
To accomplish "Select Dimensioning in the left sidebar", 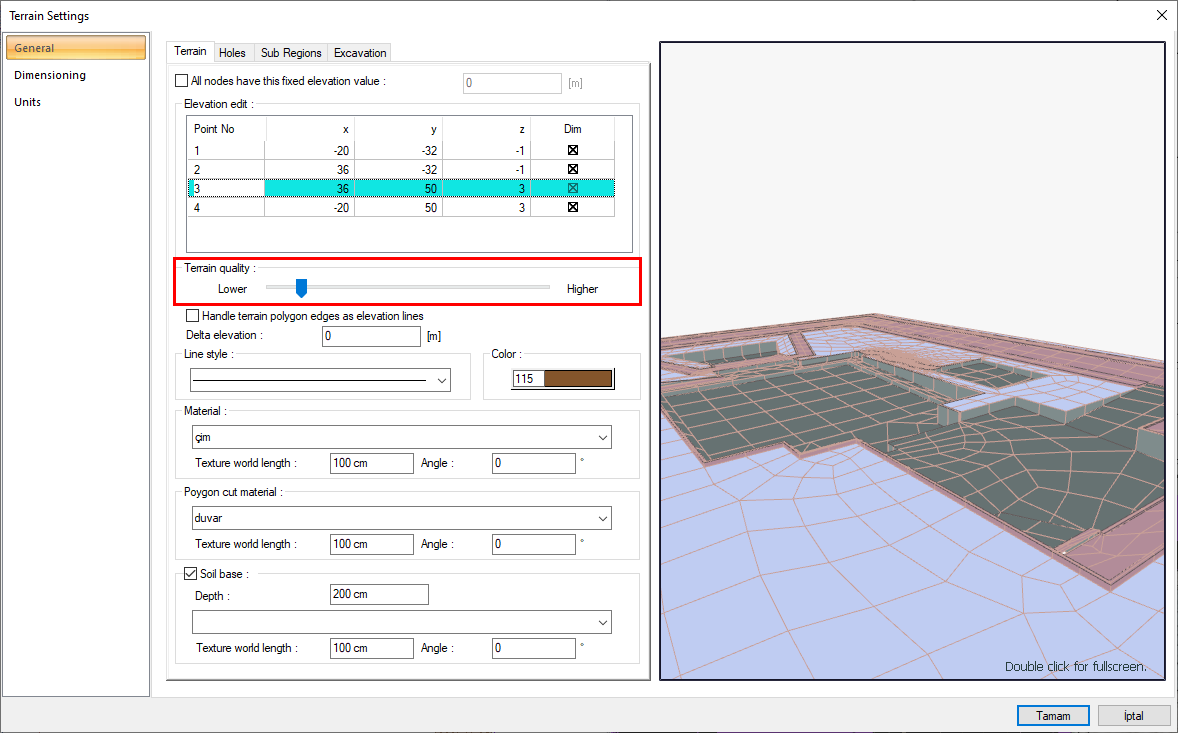I will click(x=50, y=75).
